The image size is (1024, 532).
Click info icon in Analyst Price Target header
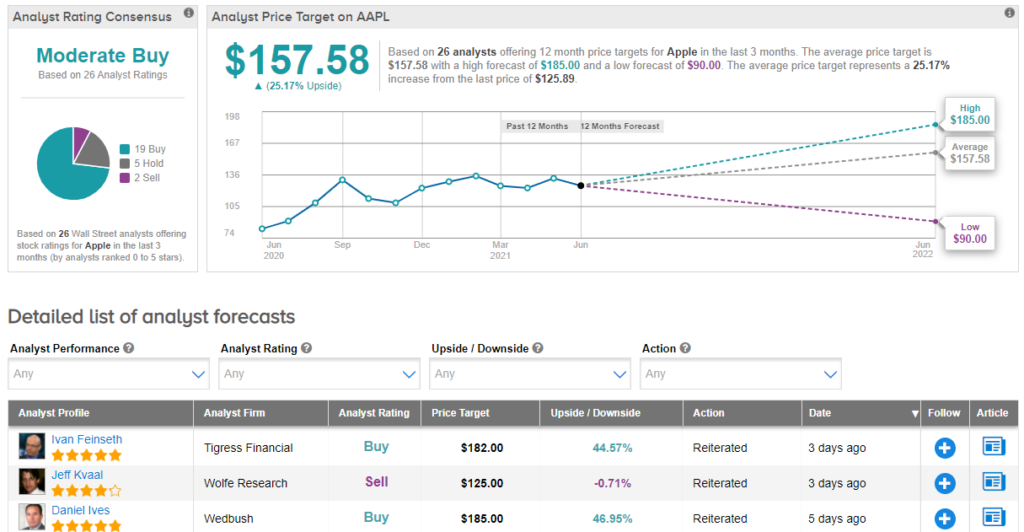(x=1009, y=14)
